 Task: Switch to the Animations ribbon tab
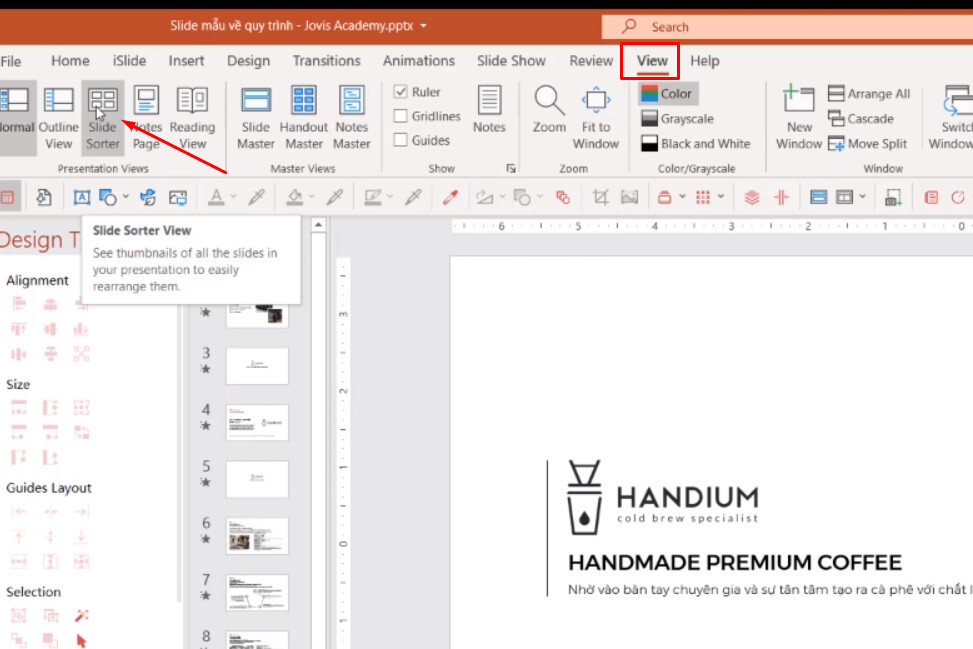coord(418,61)
